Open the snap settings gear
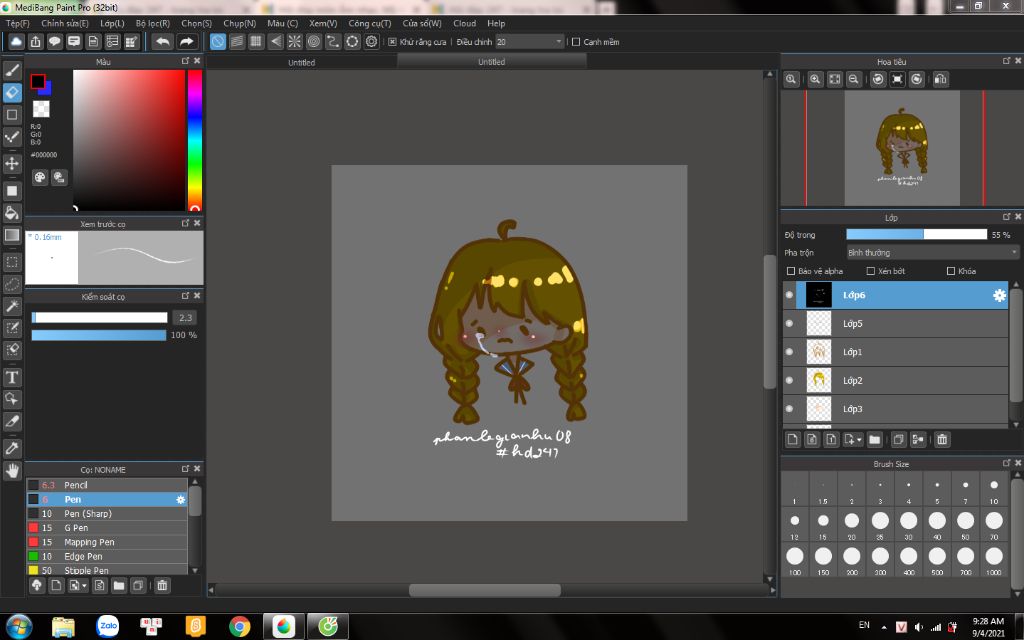 click(x=372, y=42)
